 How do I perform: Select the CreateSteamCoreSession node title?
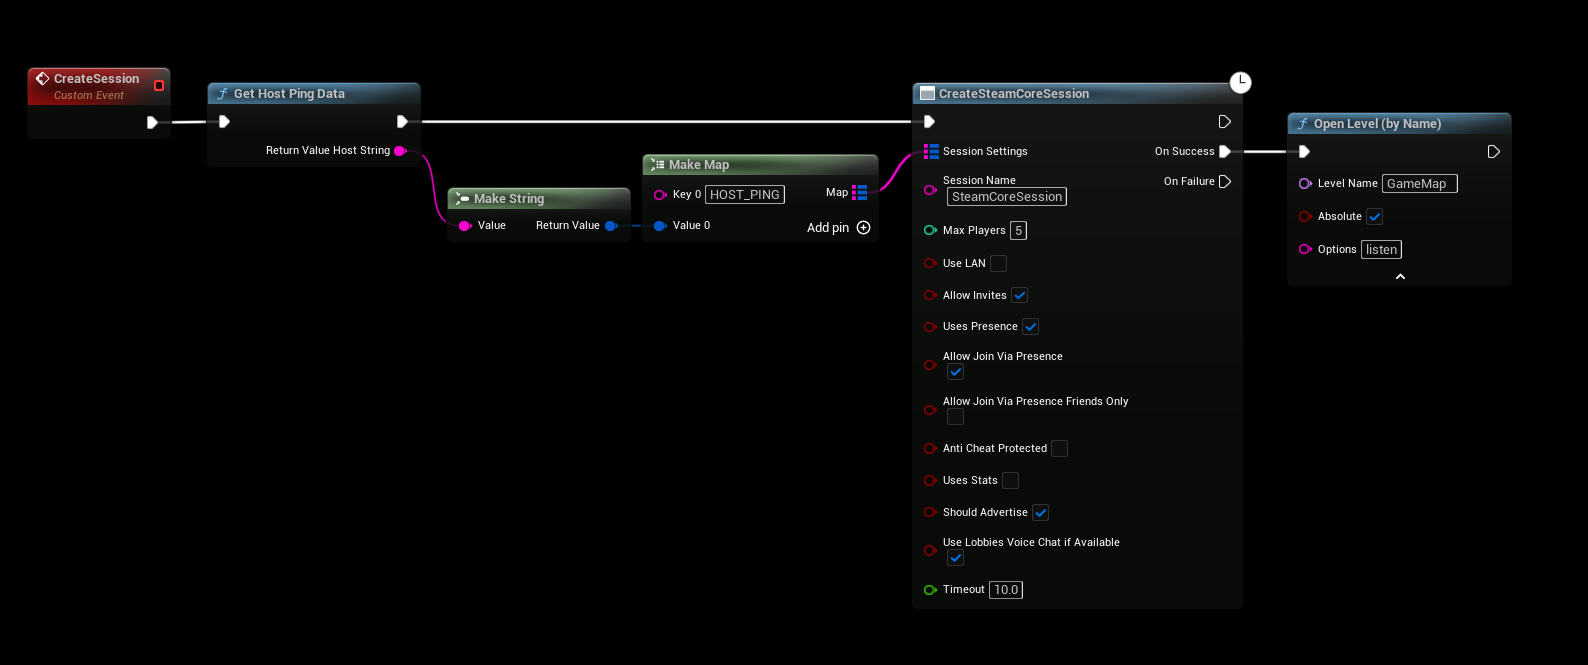tap(1014, 94)
